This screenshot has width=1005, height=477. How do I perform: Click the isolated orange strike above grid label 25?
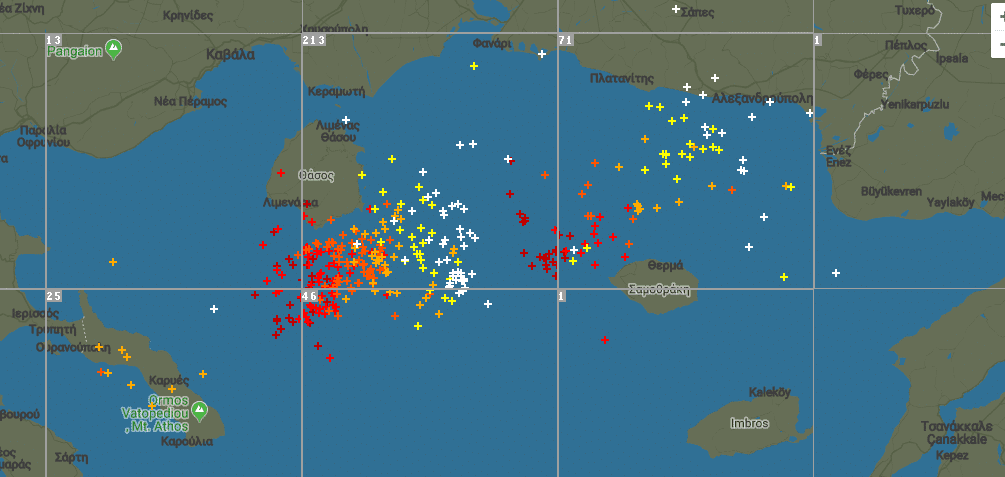click(x=113, y=262)
